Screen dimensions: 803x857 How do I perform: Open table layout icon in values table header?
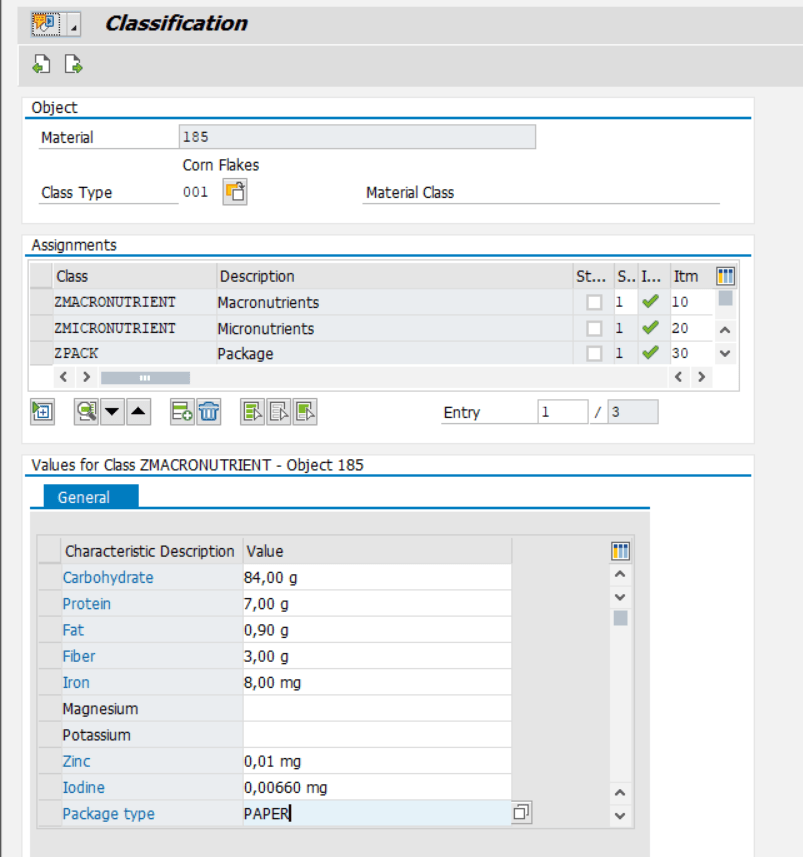[x=620, y=550]
